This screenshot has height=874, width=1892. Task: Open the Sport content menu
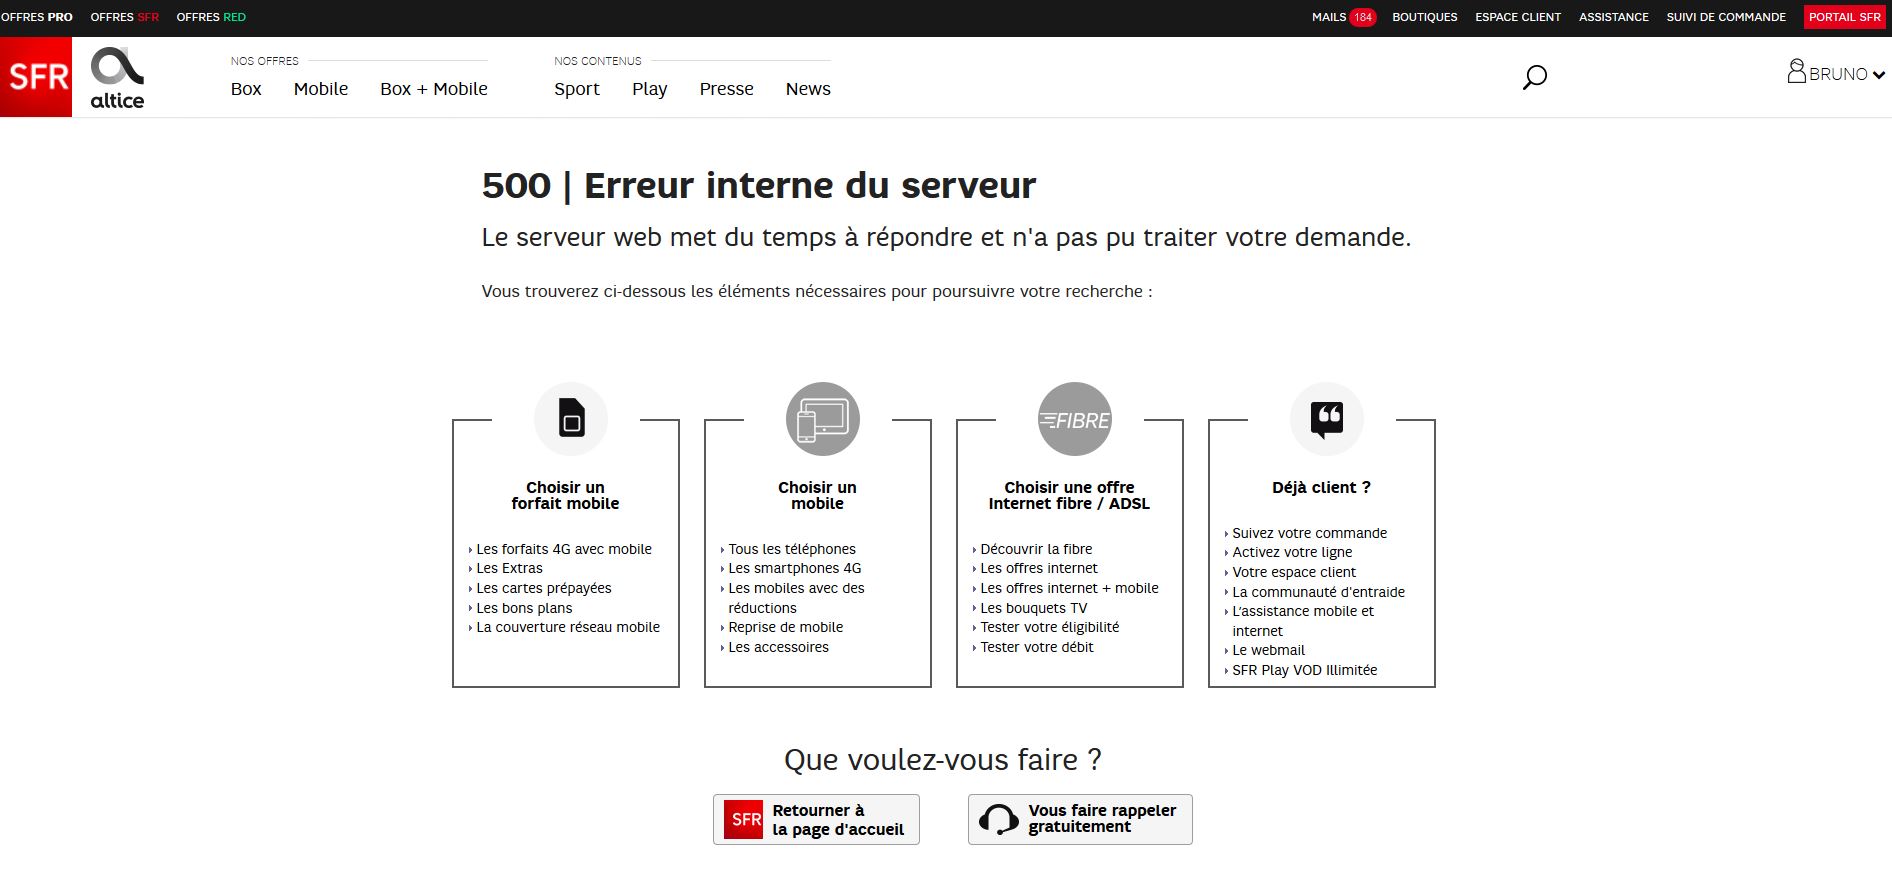[x=577, y=89]
